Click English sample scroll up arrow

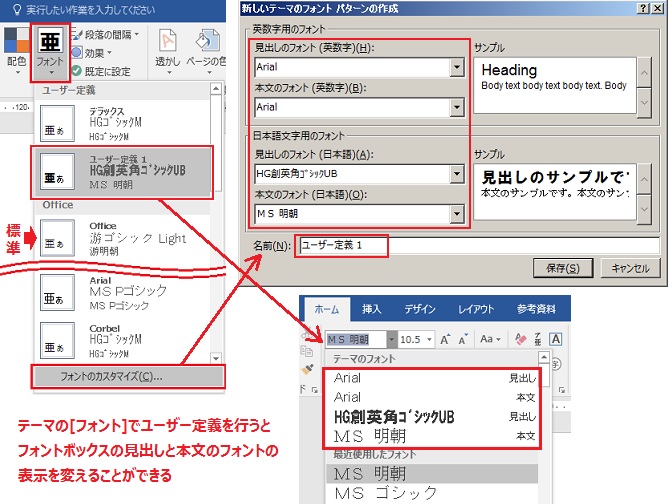click(x=645, y=72)
